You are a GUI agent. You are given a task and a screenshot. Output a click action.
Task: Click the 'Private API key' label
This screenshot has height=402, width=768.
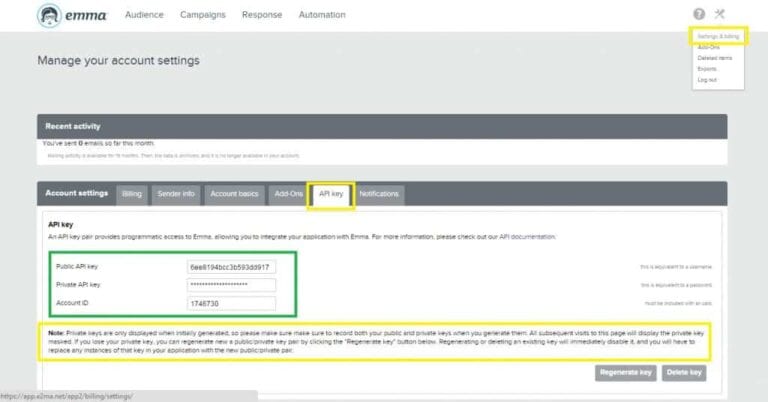click(x=78, y=285)
